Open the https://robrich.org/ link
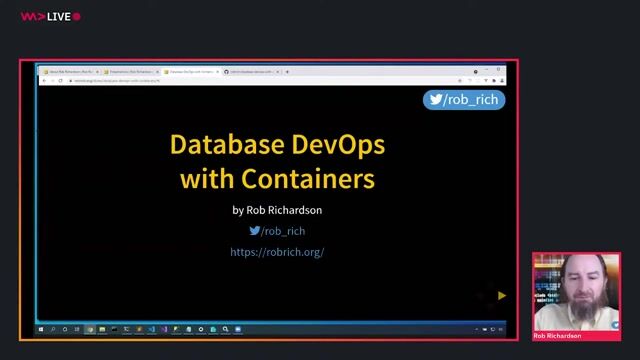This screenshot has width=640, height=360. click(x=277, y=252)
